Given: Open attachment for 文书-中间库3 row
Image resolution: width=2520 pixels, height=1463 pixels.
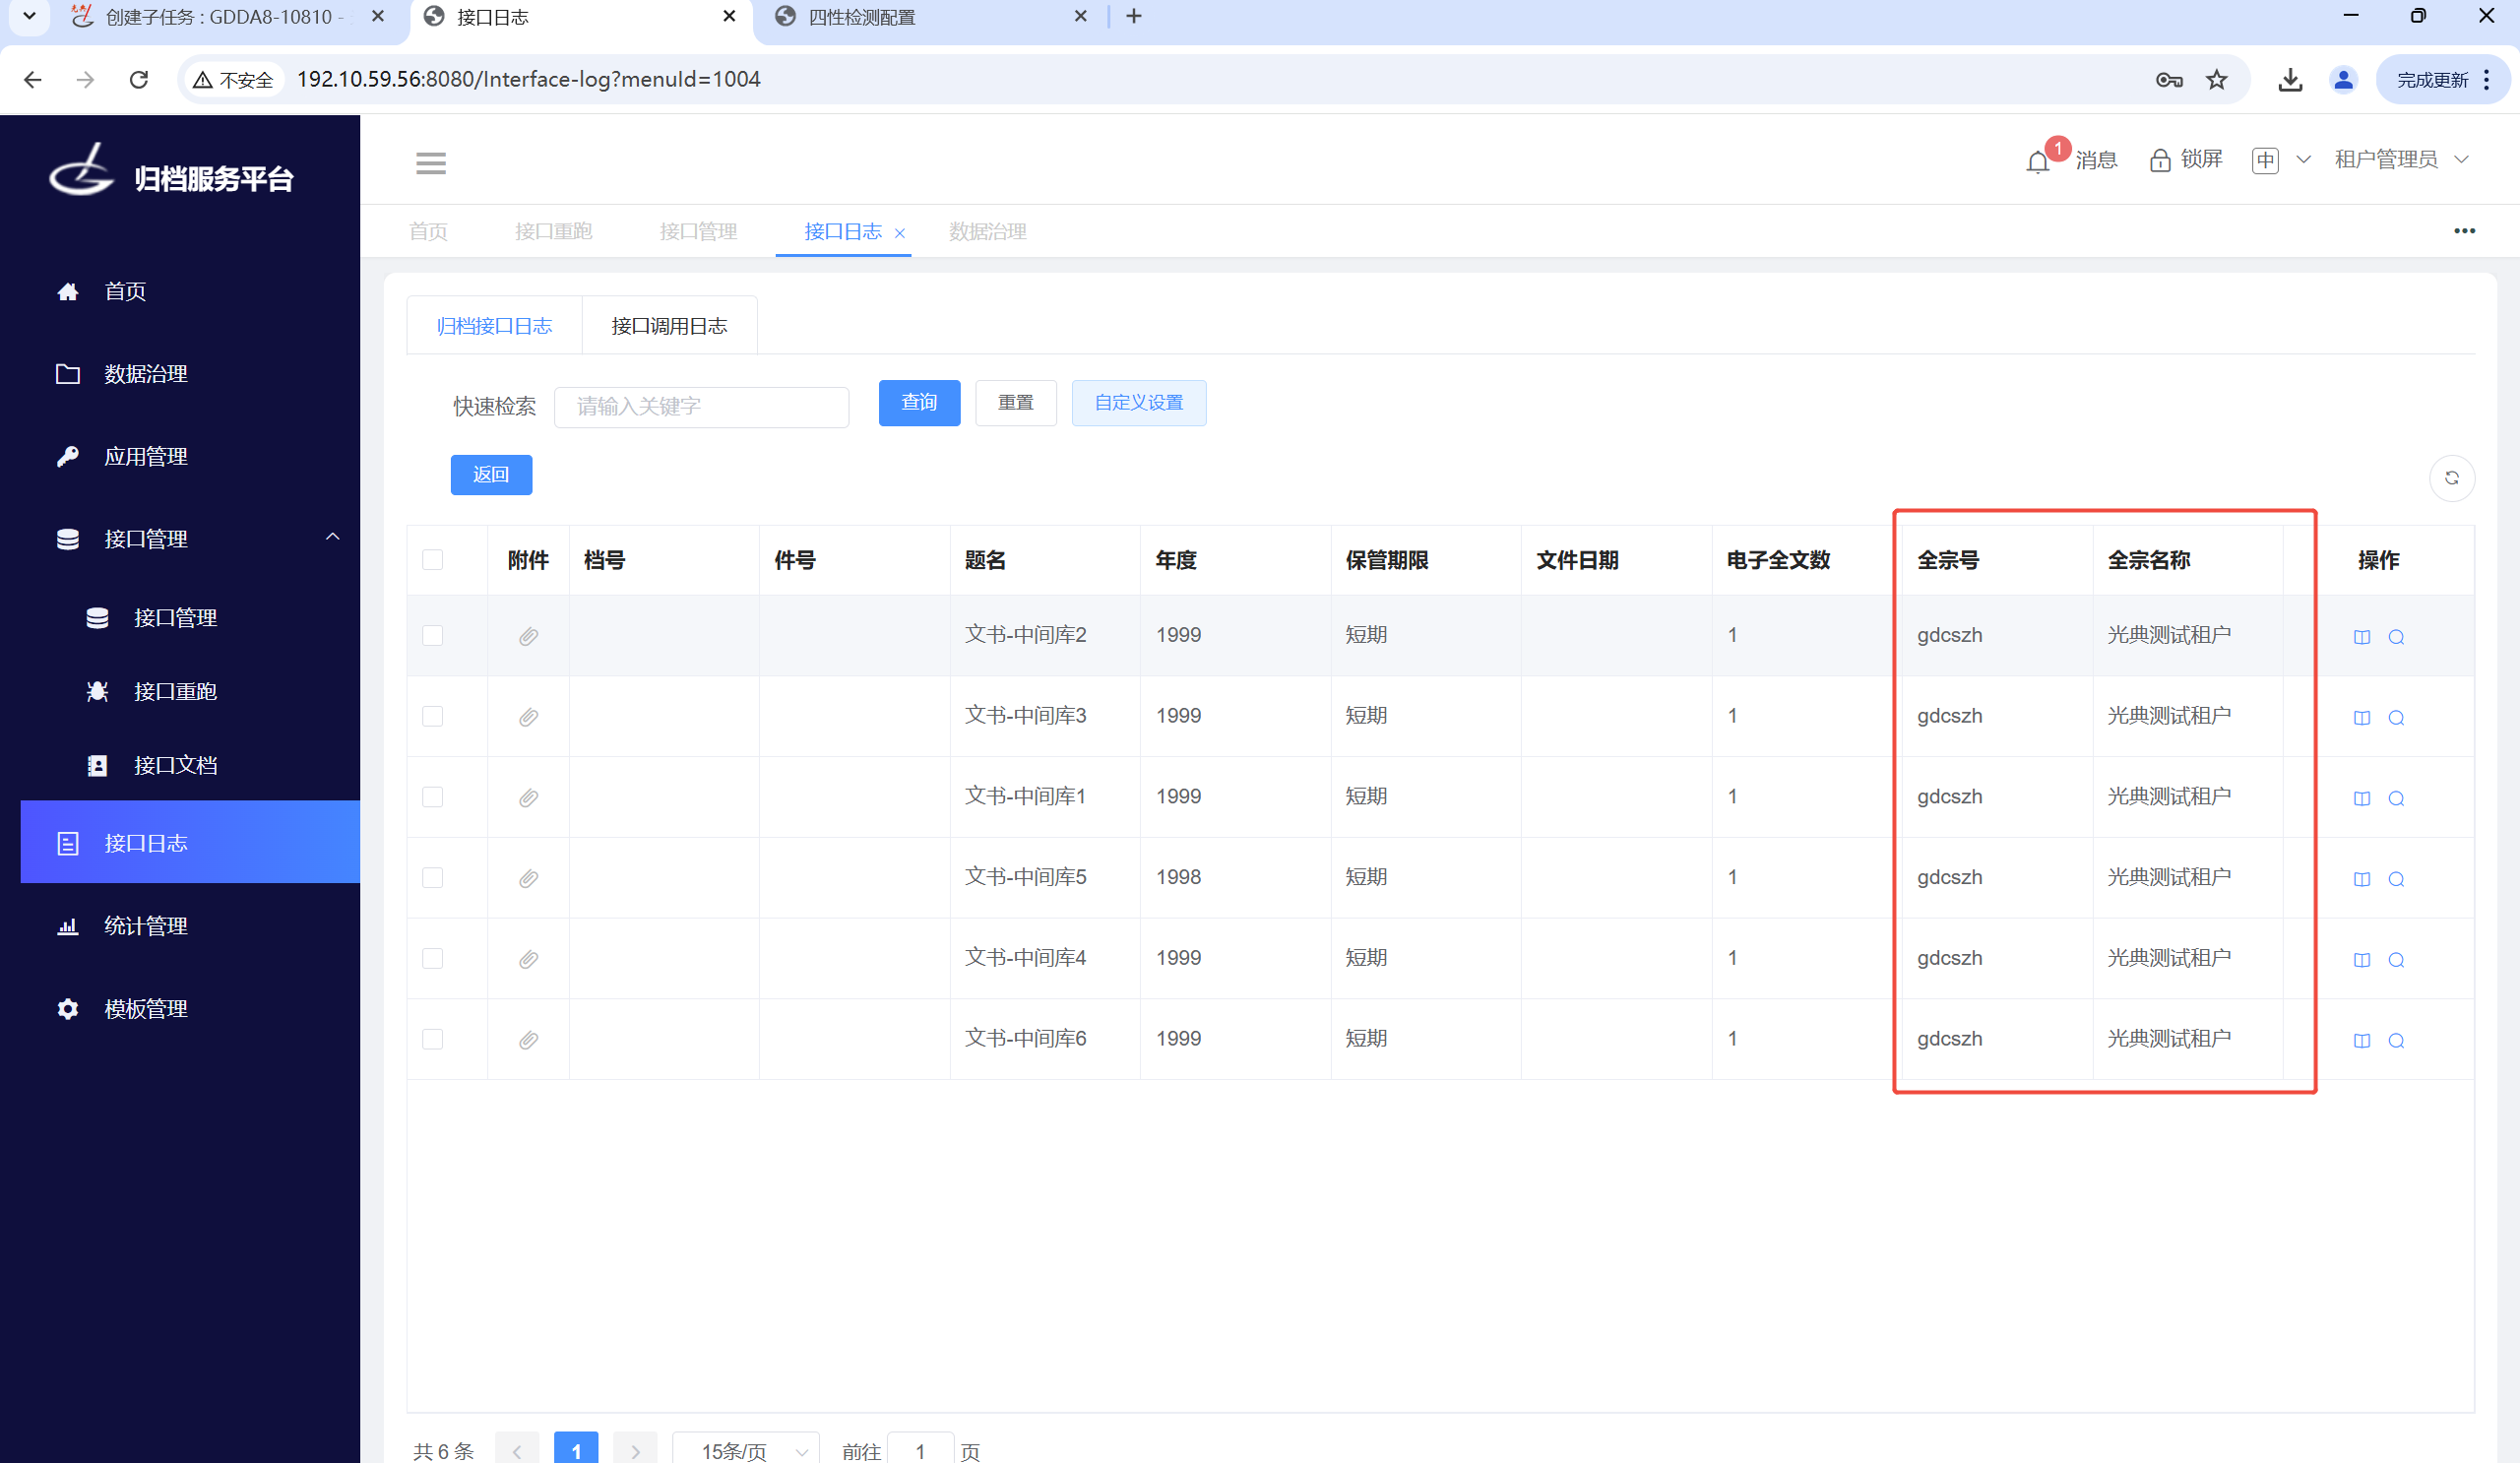Looking at the screenshot, I should pyautogui.click(x=529, y=717).
